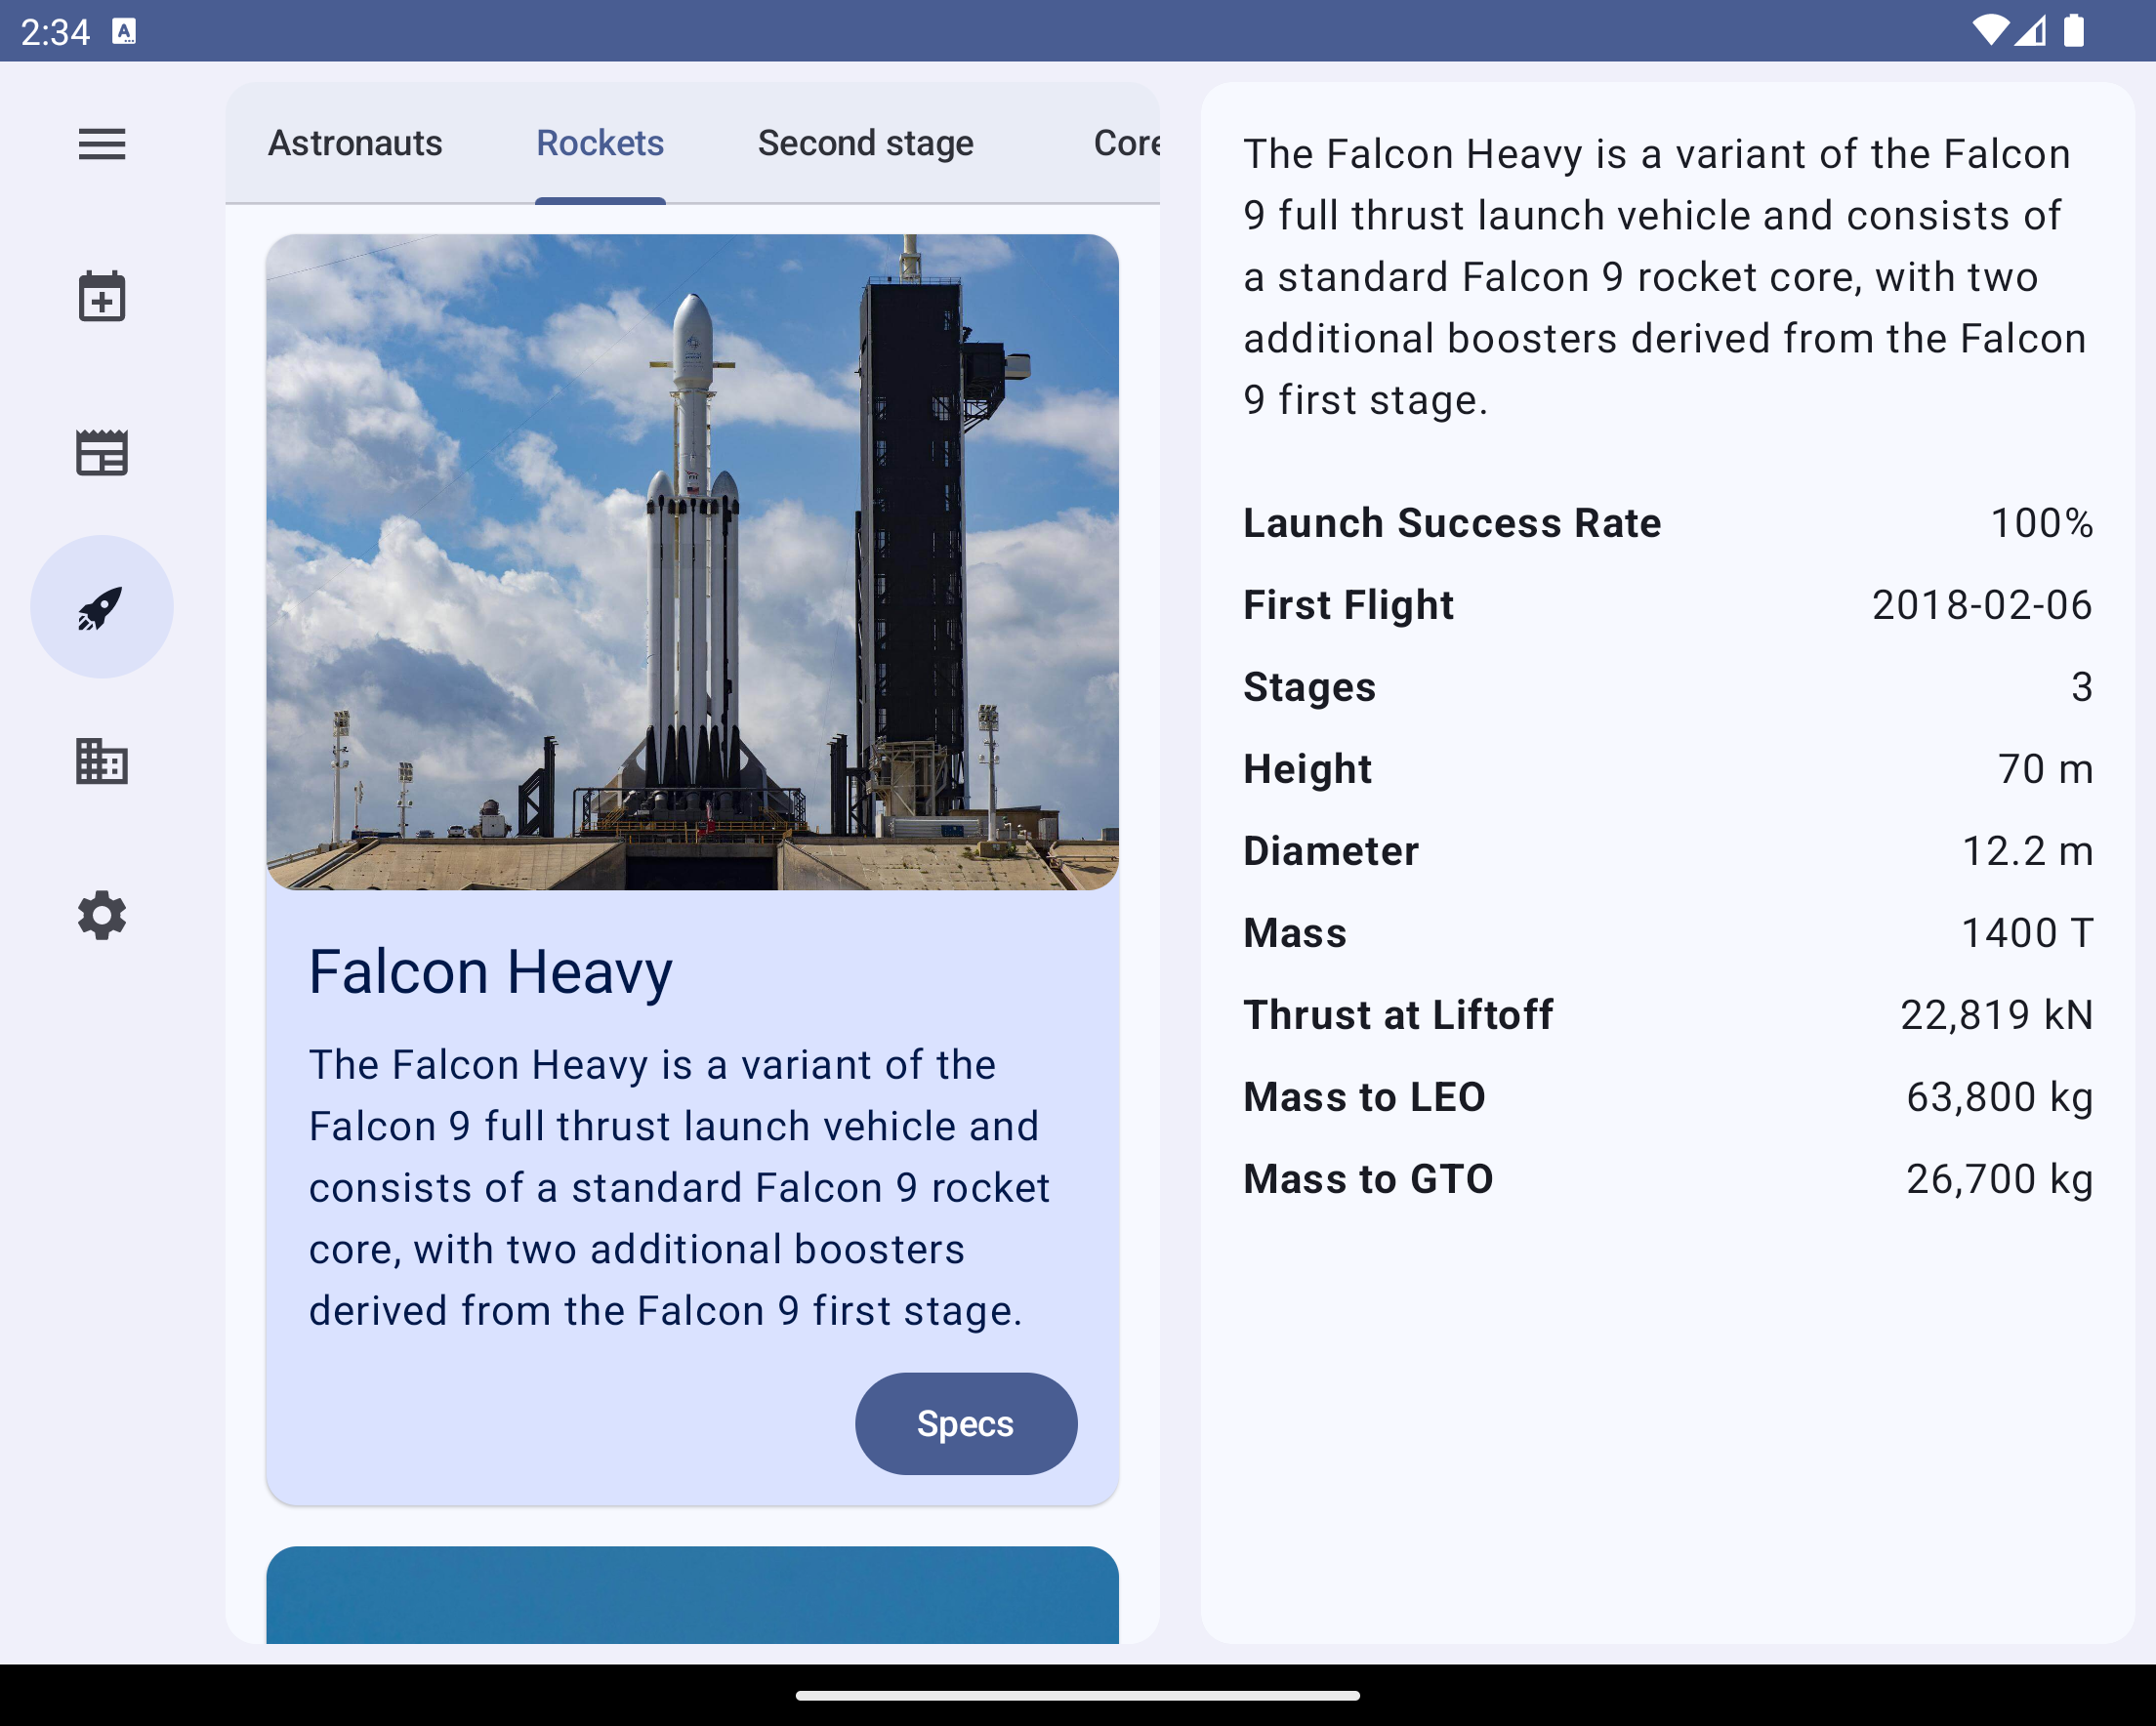Select the Height value 70 m
The width and height of the screenshot is (2156, 1726).
coord(2045,769)
